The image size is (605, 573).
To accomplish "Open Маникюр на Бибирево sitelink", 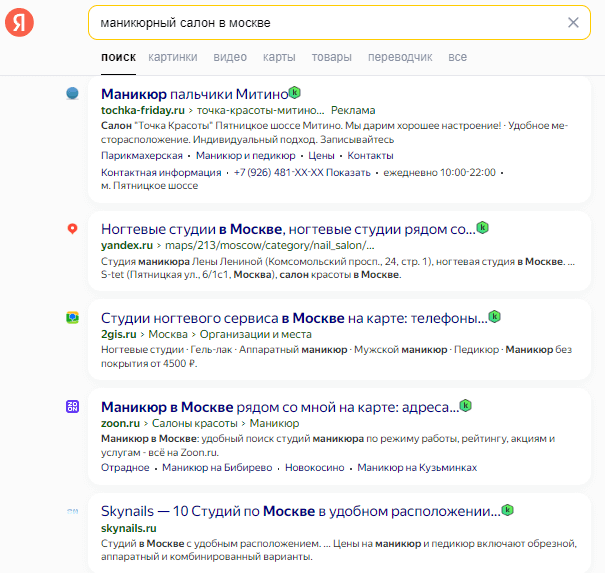I will 217,468.
